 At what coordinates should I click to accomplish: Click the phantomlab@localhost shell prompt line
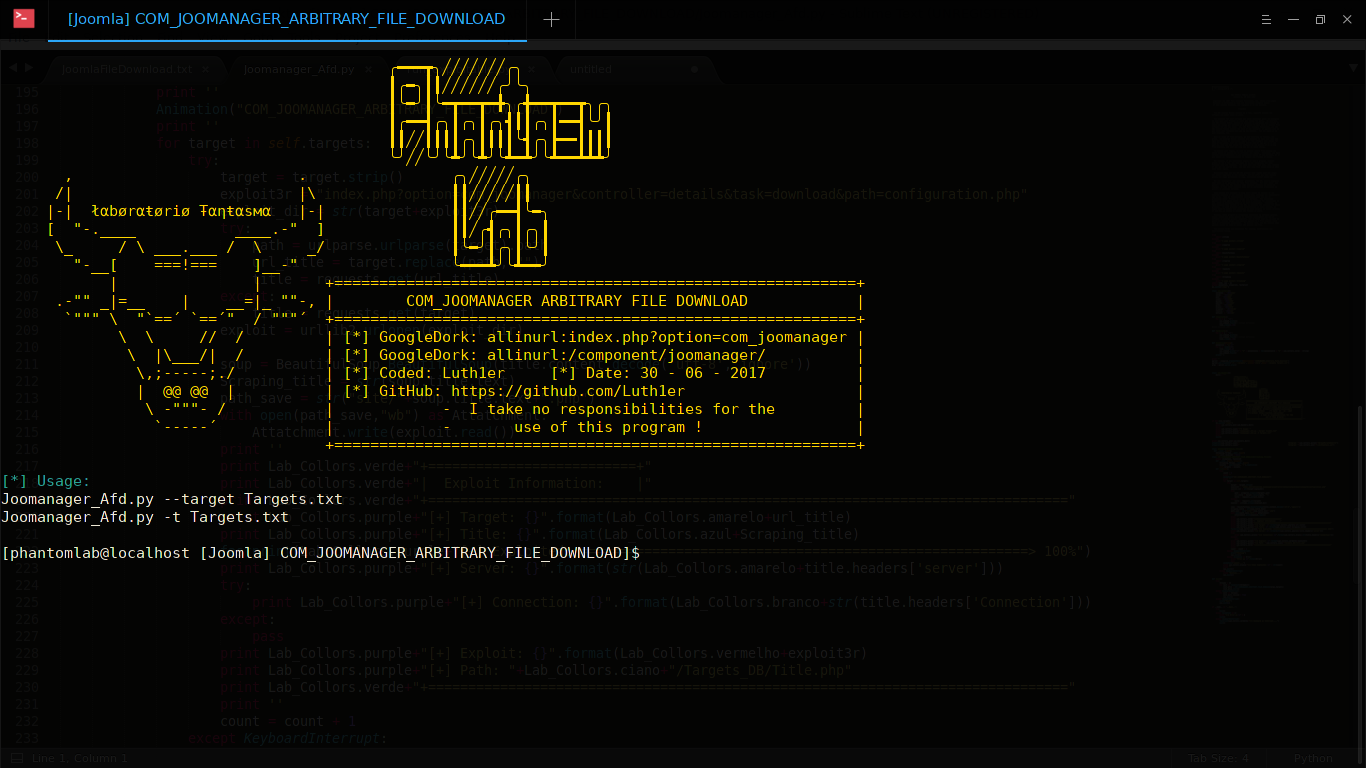coord(321,553)
